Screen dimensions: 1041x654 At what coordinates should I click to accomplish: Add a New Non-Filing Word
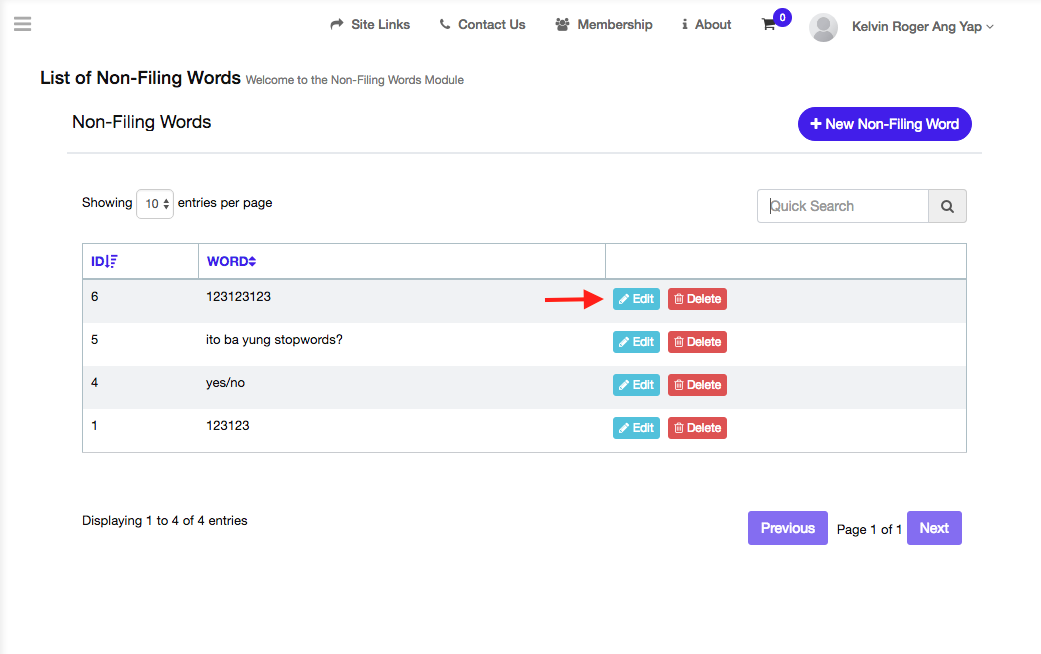click(x=884, y=124)
